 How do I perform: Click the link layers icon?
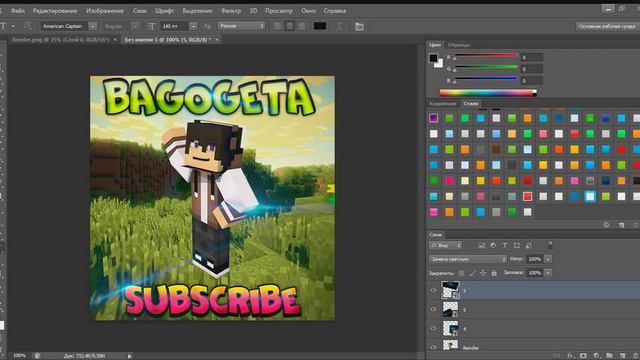tap(557, 356)
